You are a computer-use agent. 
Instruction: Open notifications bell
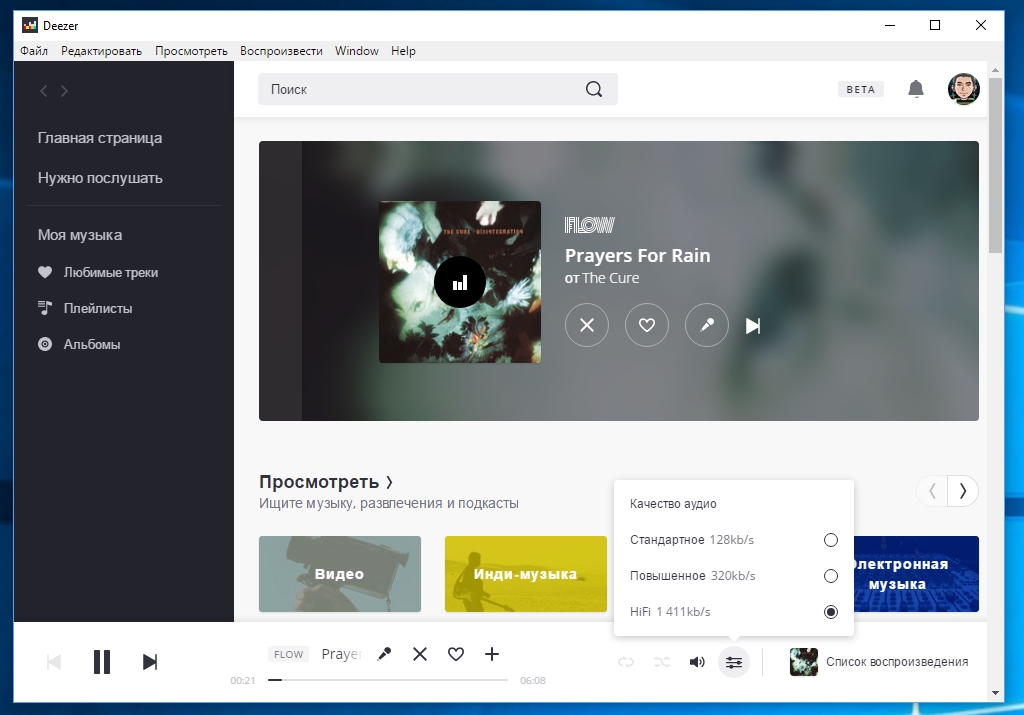(x=916, y=89)
